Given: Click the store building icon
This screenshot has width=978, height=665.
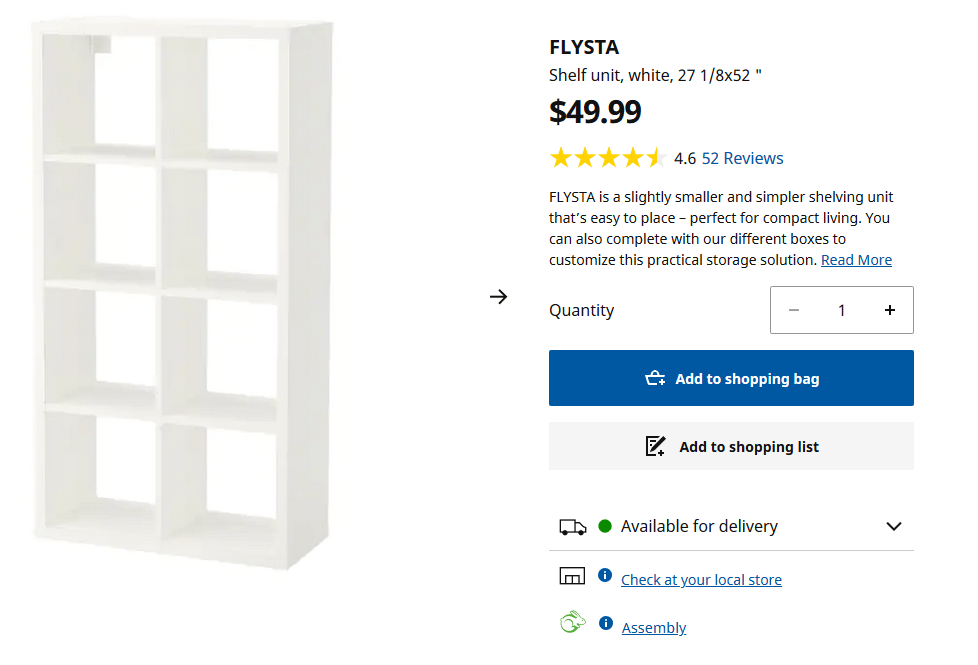Looking at the screenshot, I should pos(572,576).
